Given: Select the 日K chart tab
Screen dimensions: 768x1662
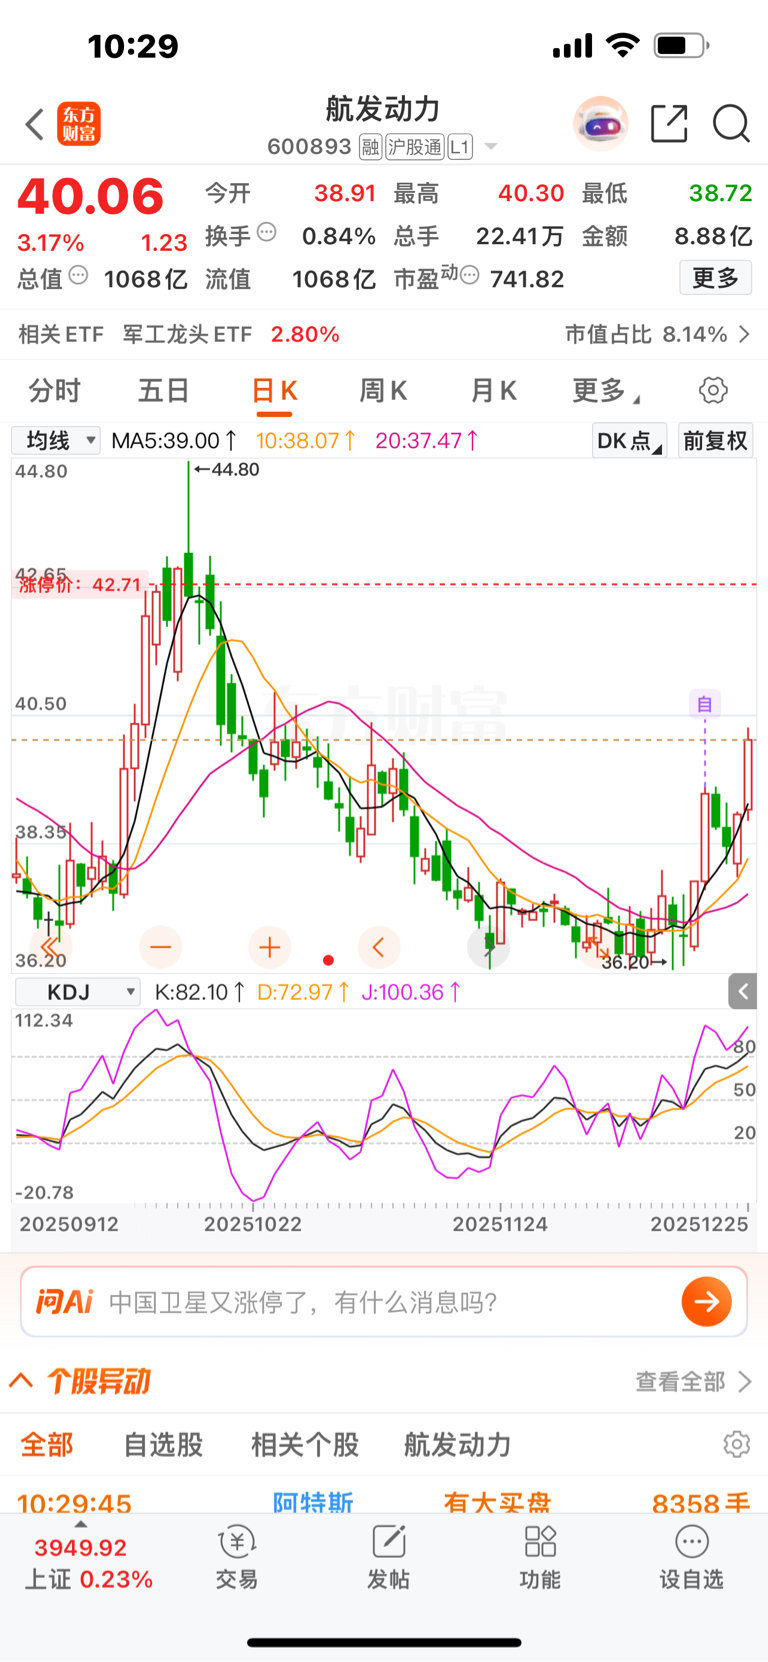Looking at the screenshot, I should [274, 390].
